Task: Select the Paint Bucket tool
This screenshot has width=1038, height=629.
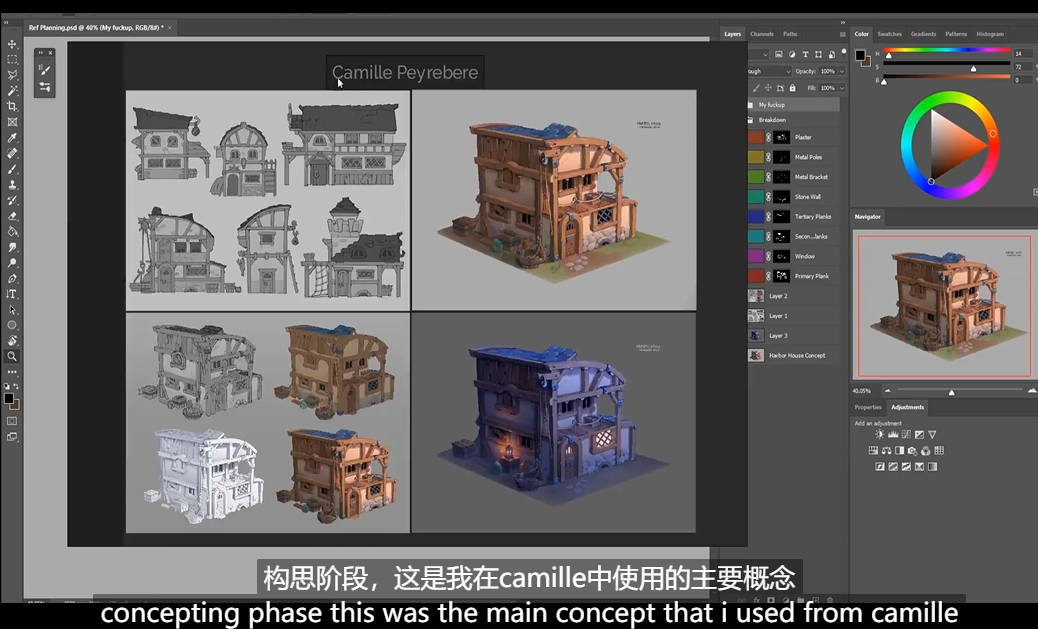Action: pos(12,231)
